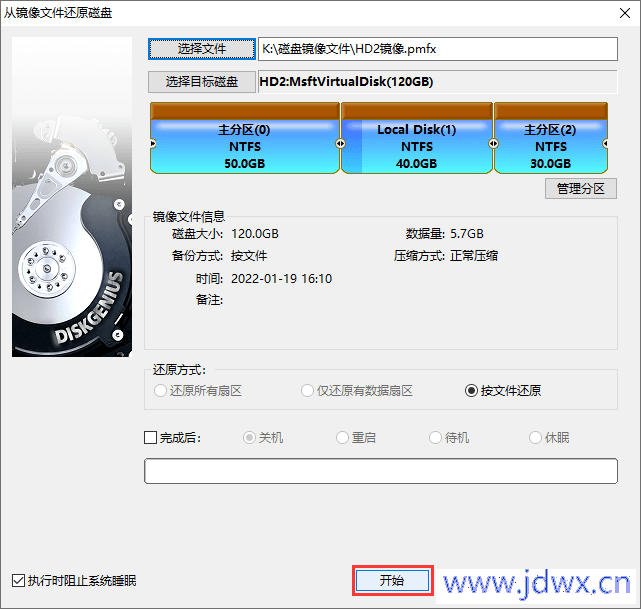This screenshot has height=609, width=641.
Task: Click the image file path field
Action: (438, 49)
